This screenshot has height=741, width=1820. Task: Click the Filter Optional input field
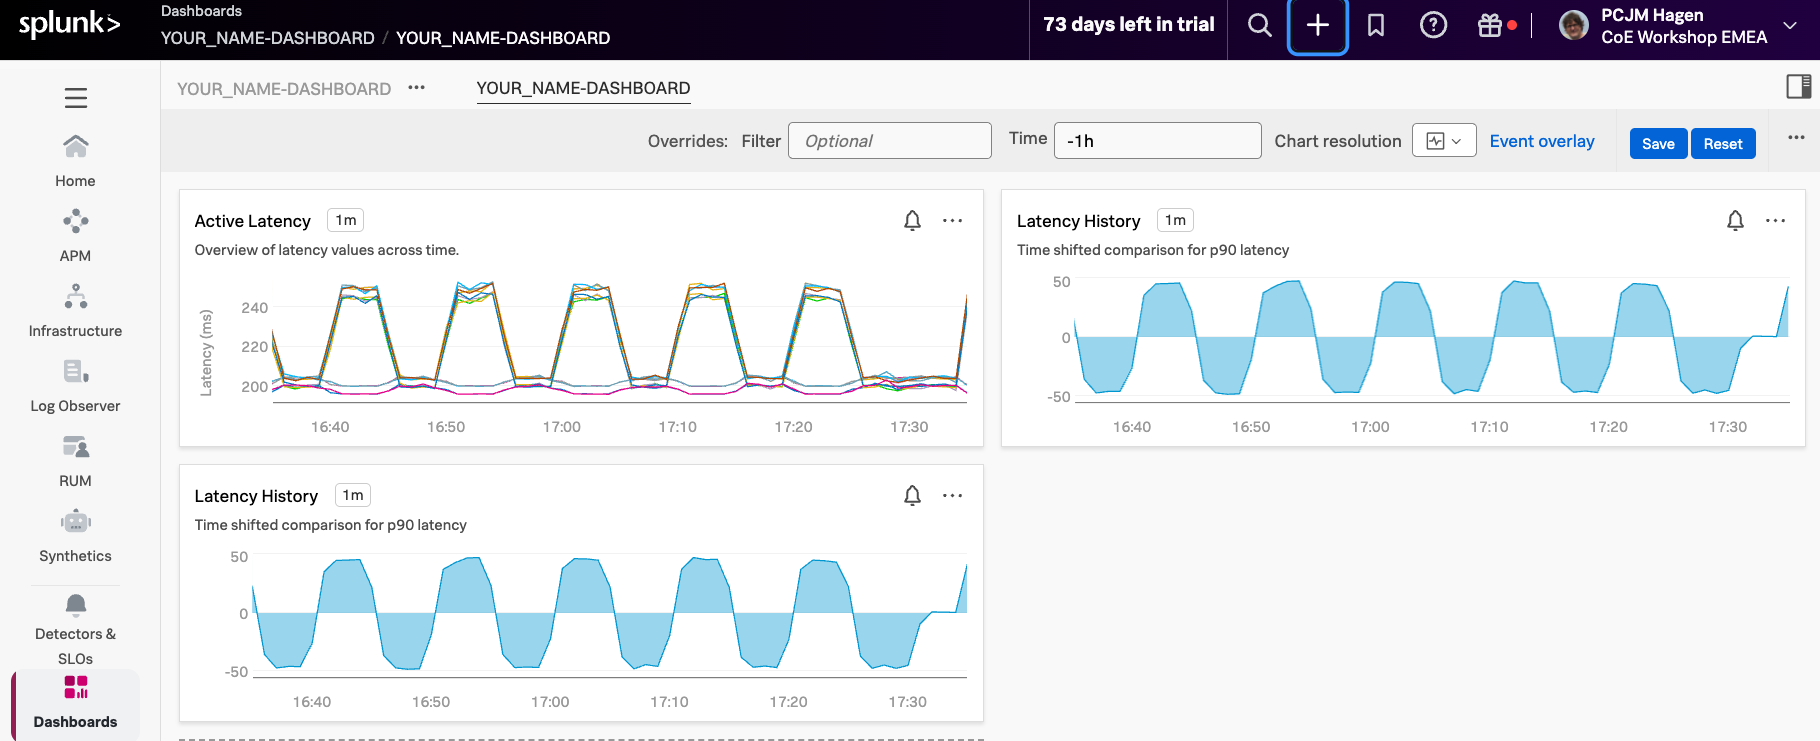[x=889, y=141]
